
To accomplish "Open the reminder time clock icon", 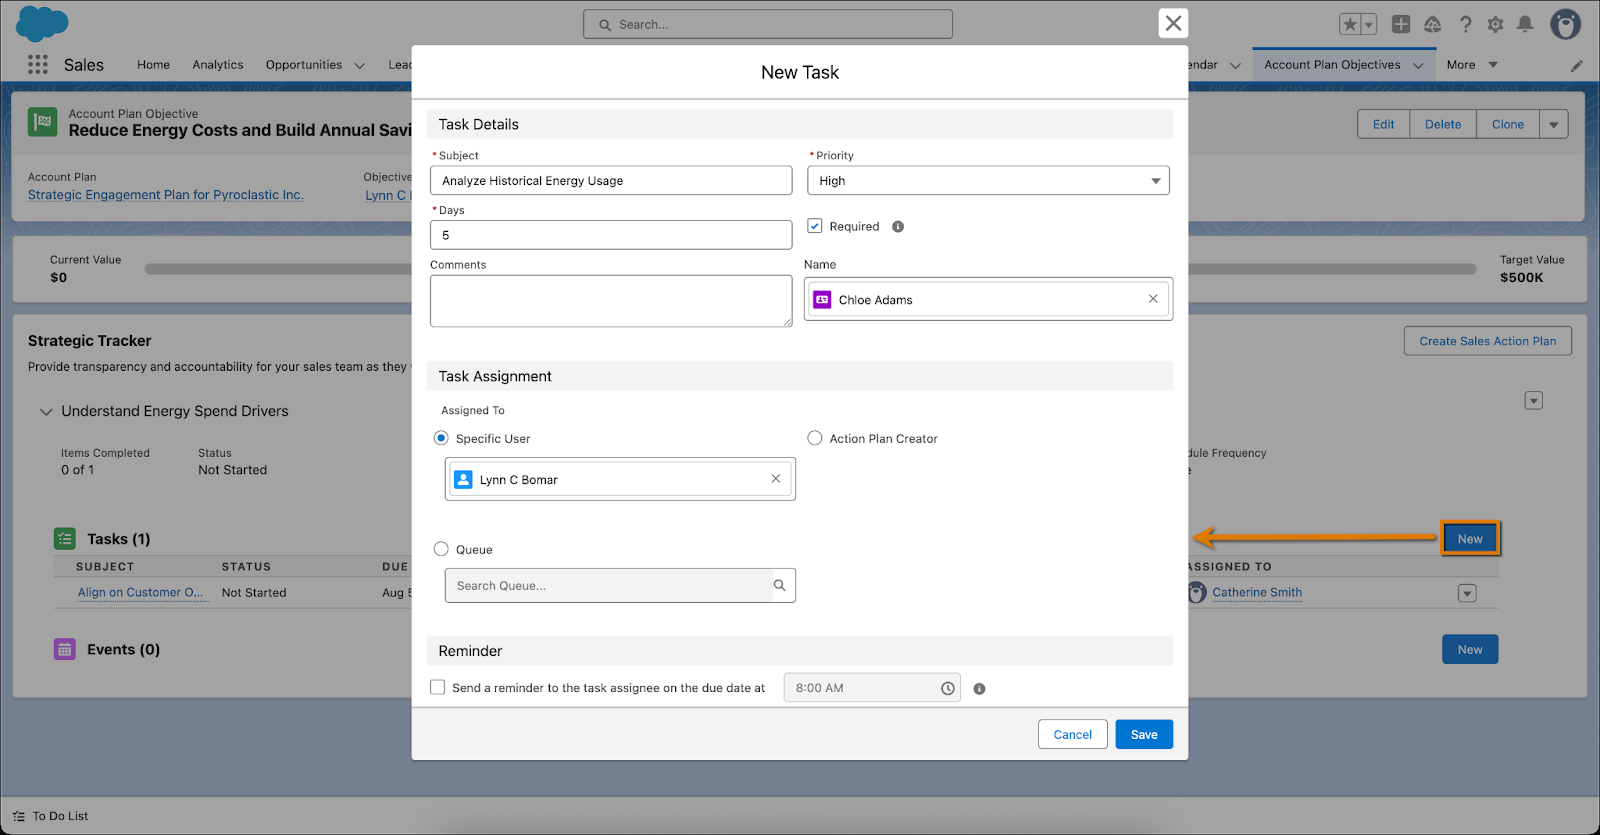I will pos(948,688).
